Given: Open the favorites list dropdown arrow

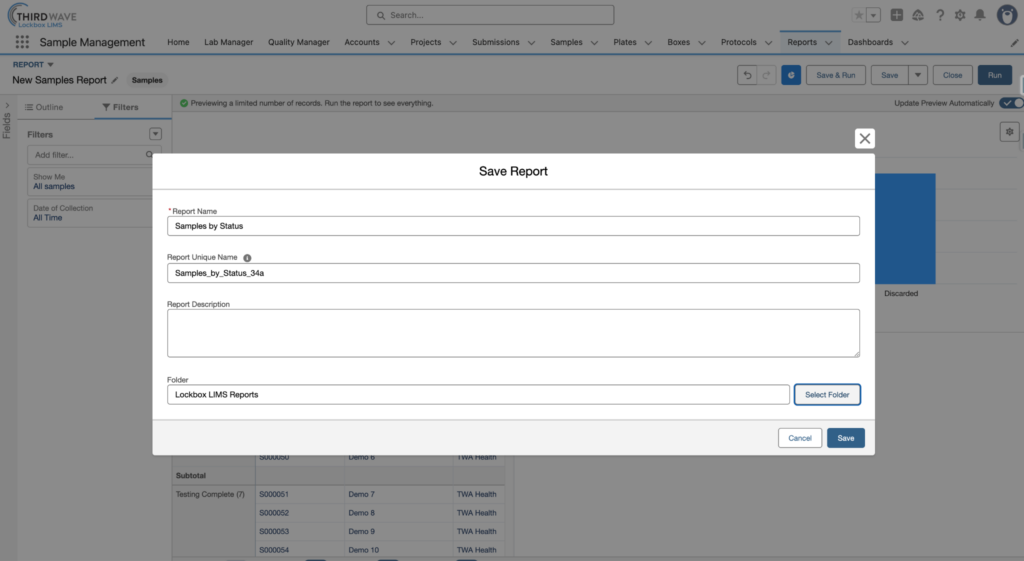Looking at the screenshot, I should pyautogui.click(x=874, y=15).
